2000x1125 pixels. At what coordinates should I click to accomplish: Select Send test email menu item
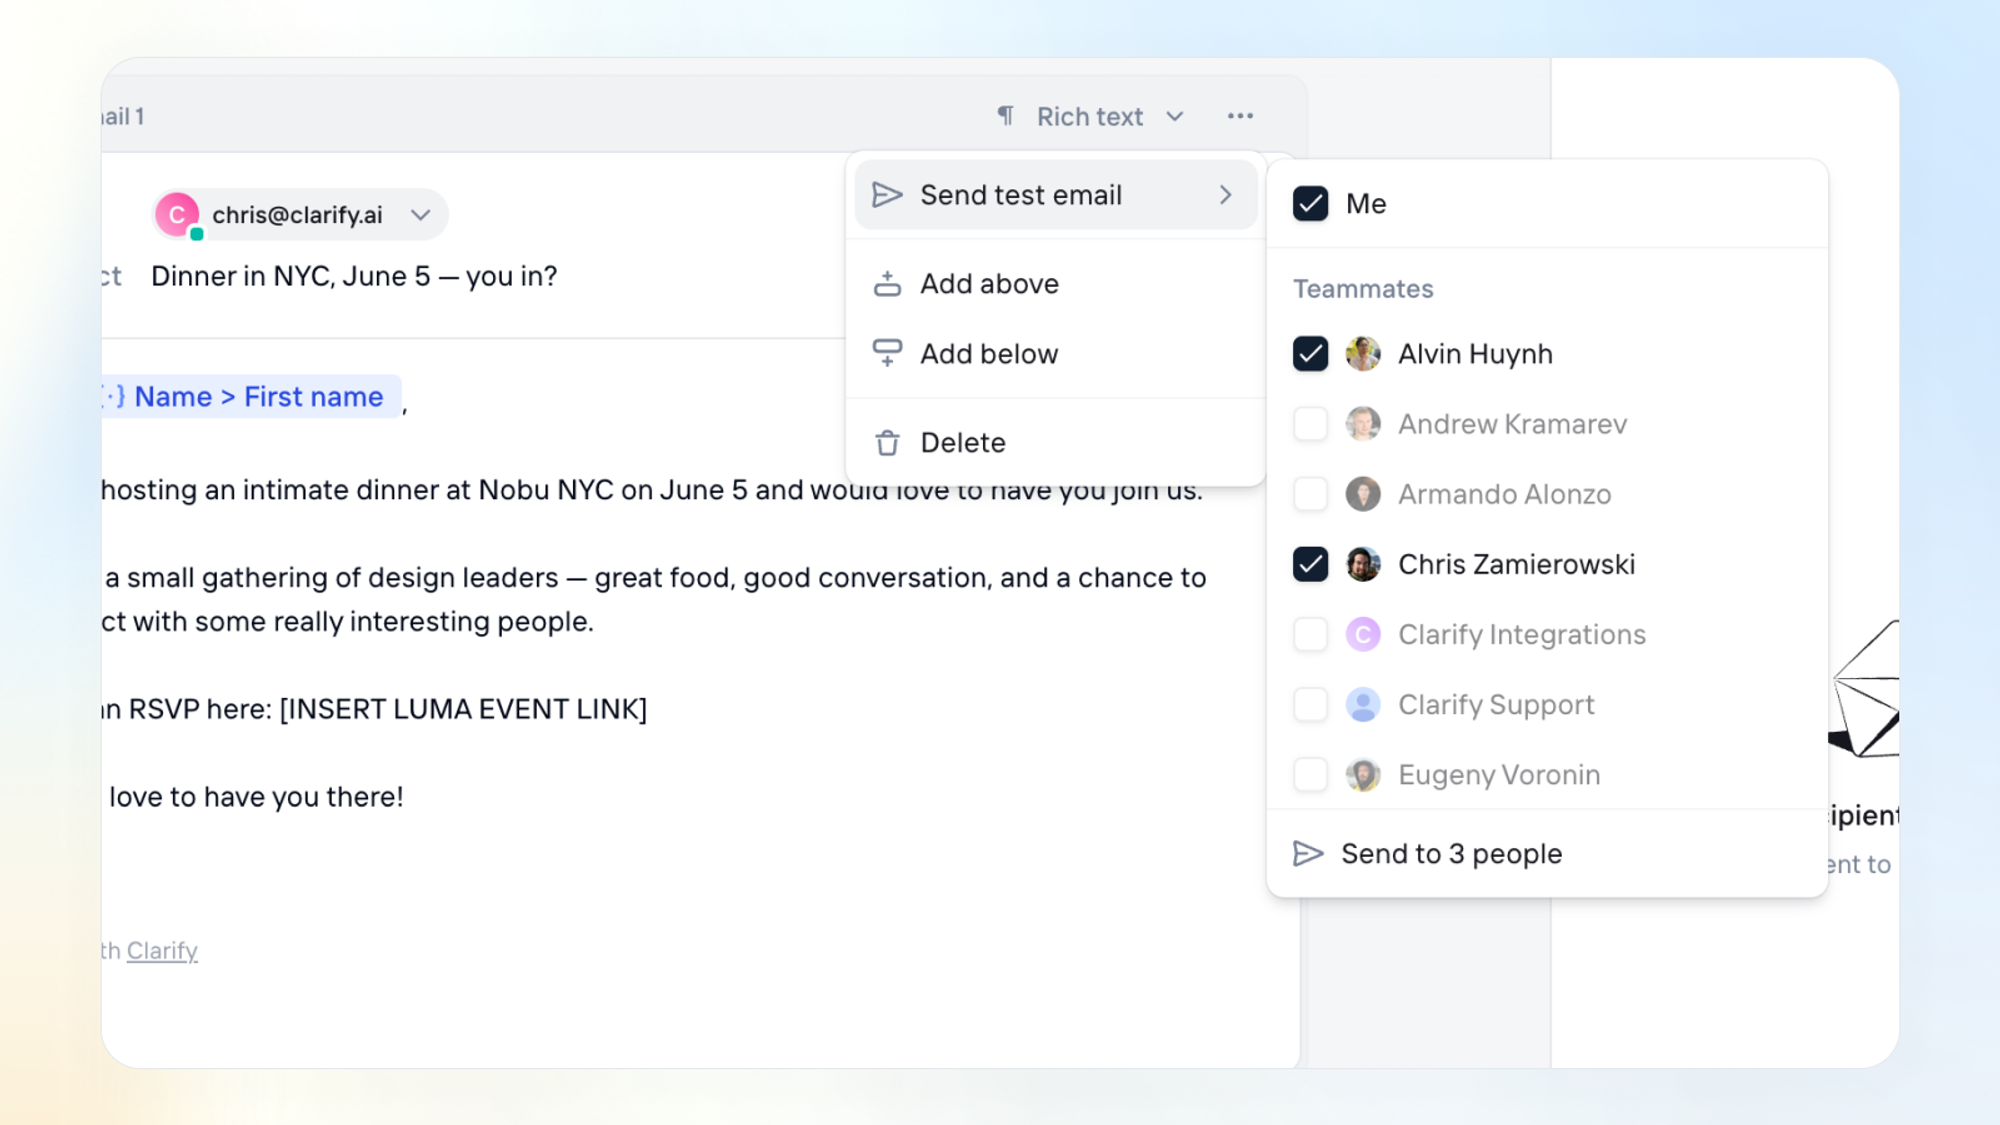click(x=1055, y=195)
